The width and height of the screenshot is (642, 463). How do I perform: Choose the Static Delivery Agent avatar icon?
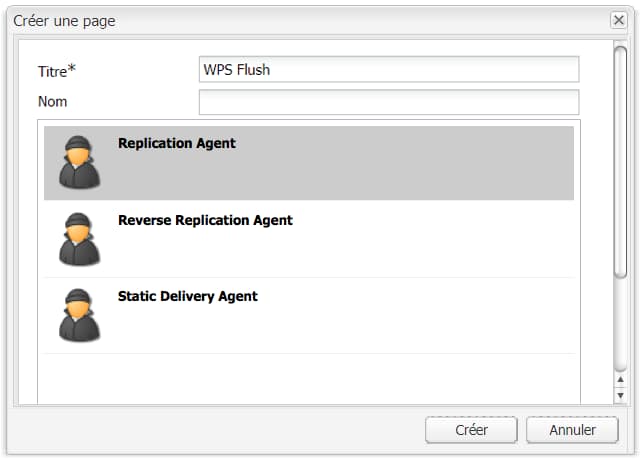(79, 315)
